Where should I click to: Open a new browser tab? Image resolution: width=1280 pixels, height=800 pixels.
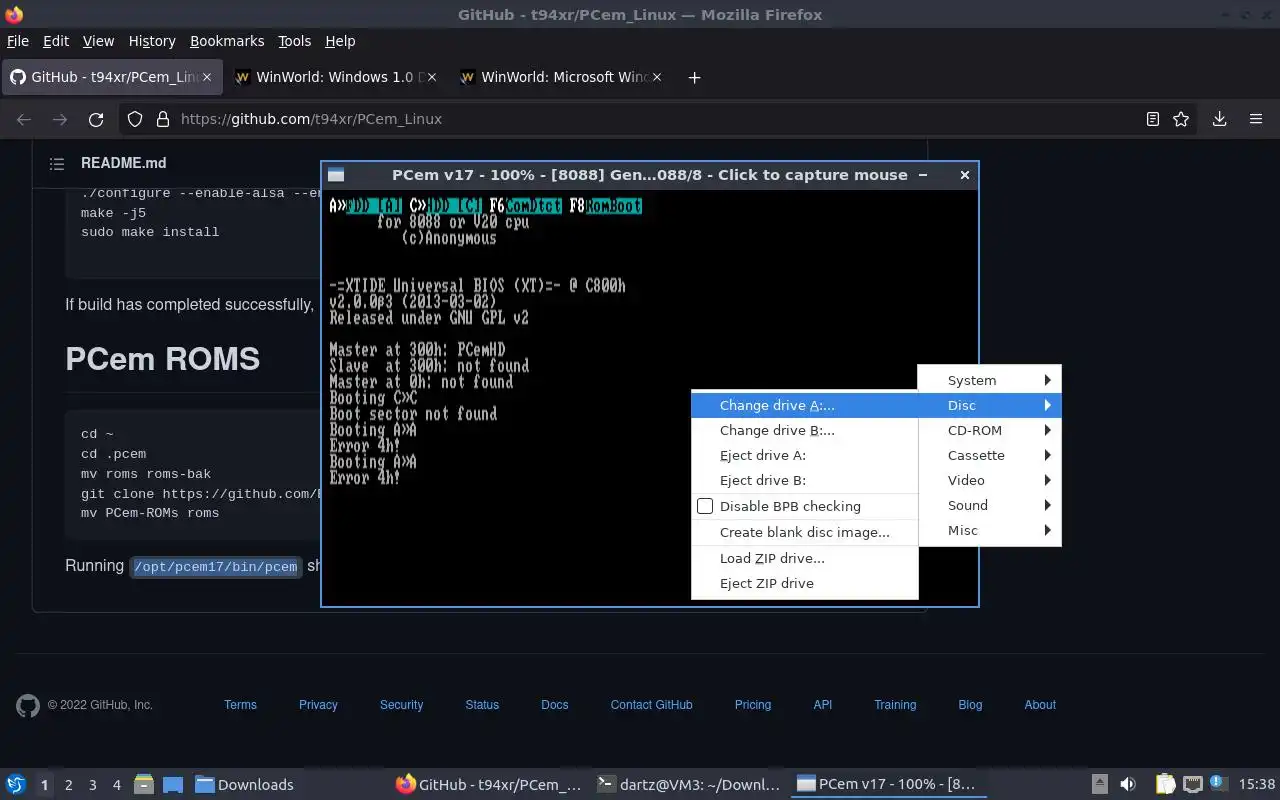point(694,77)
